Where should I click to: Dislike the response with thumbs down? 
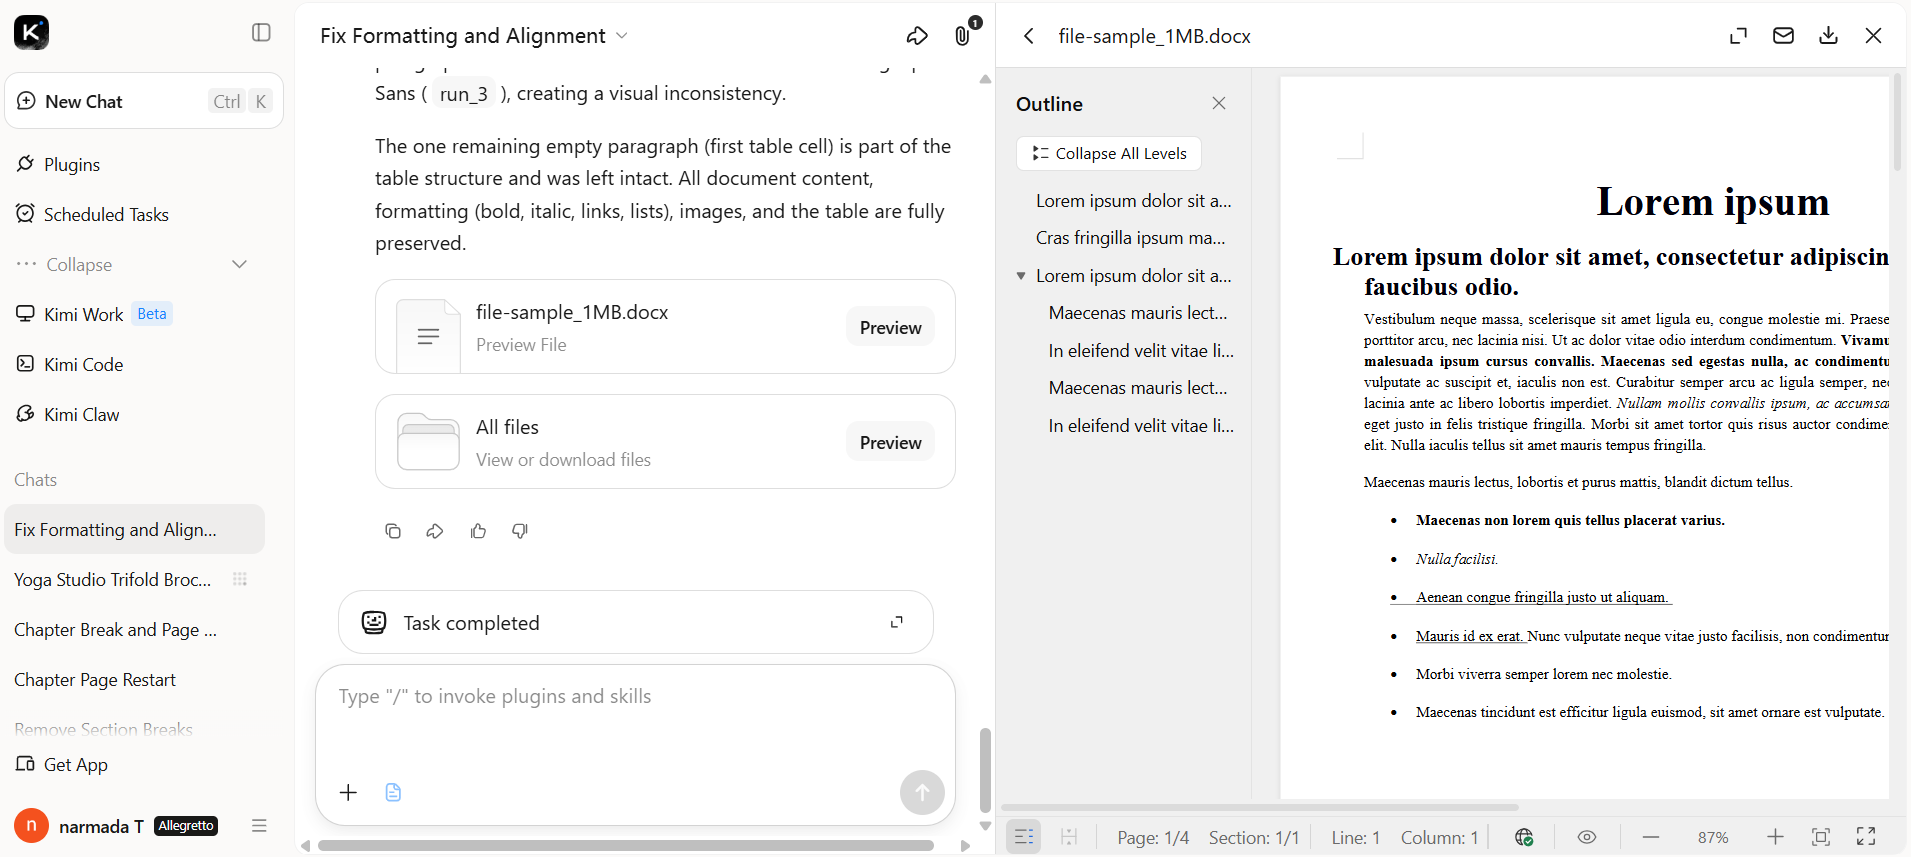coord(520,531)
